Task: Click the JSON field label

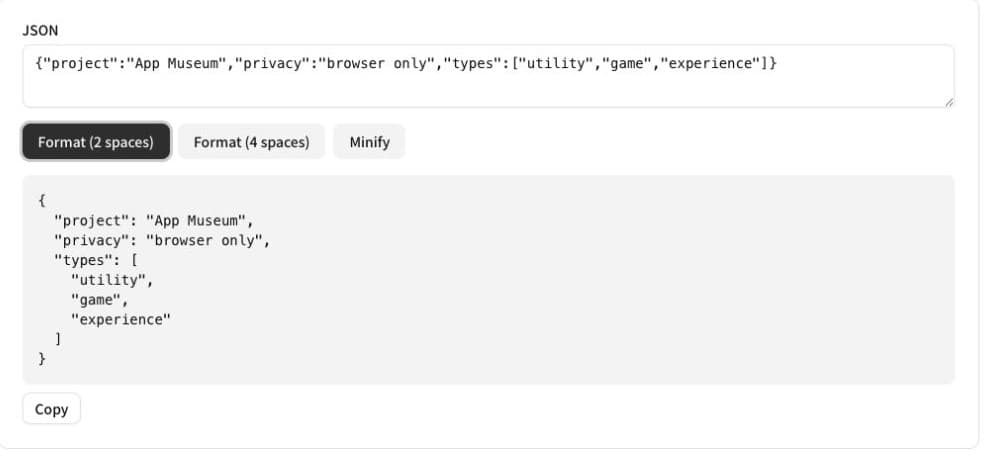Action: tap(40, 30)
